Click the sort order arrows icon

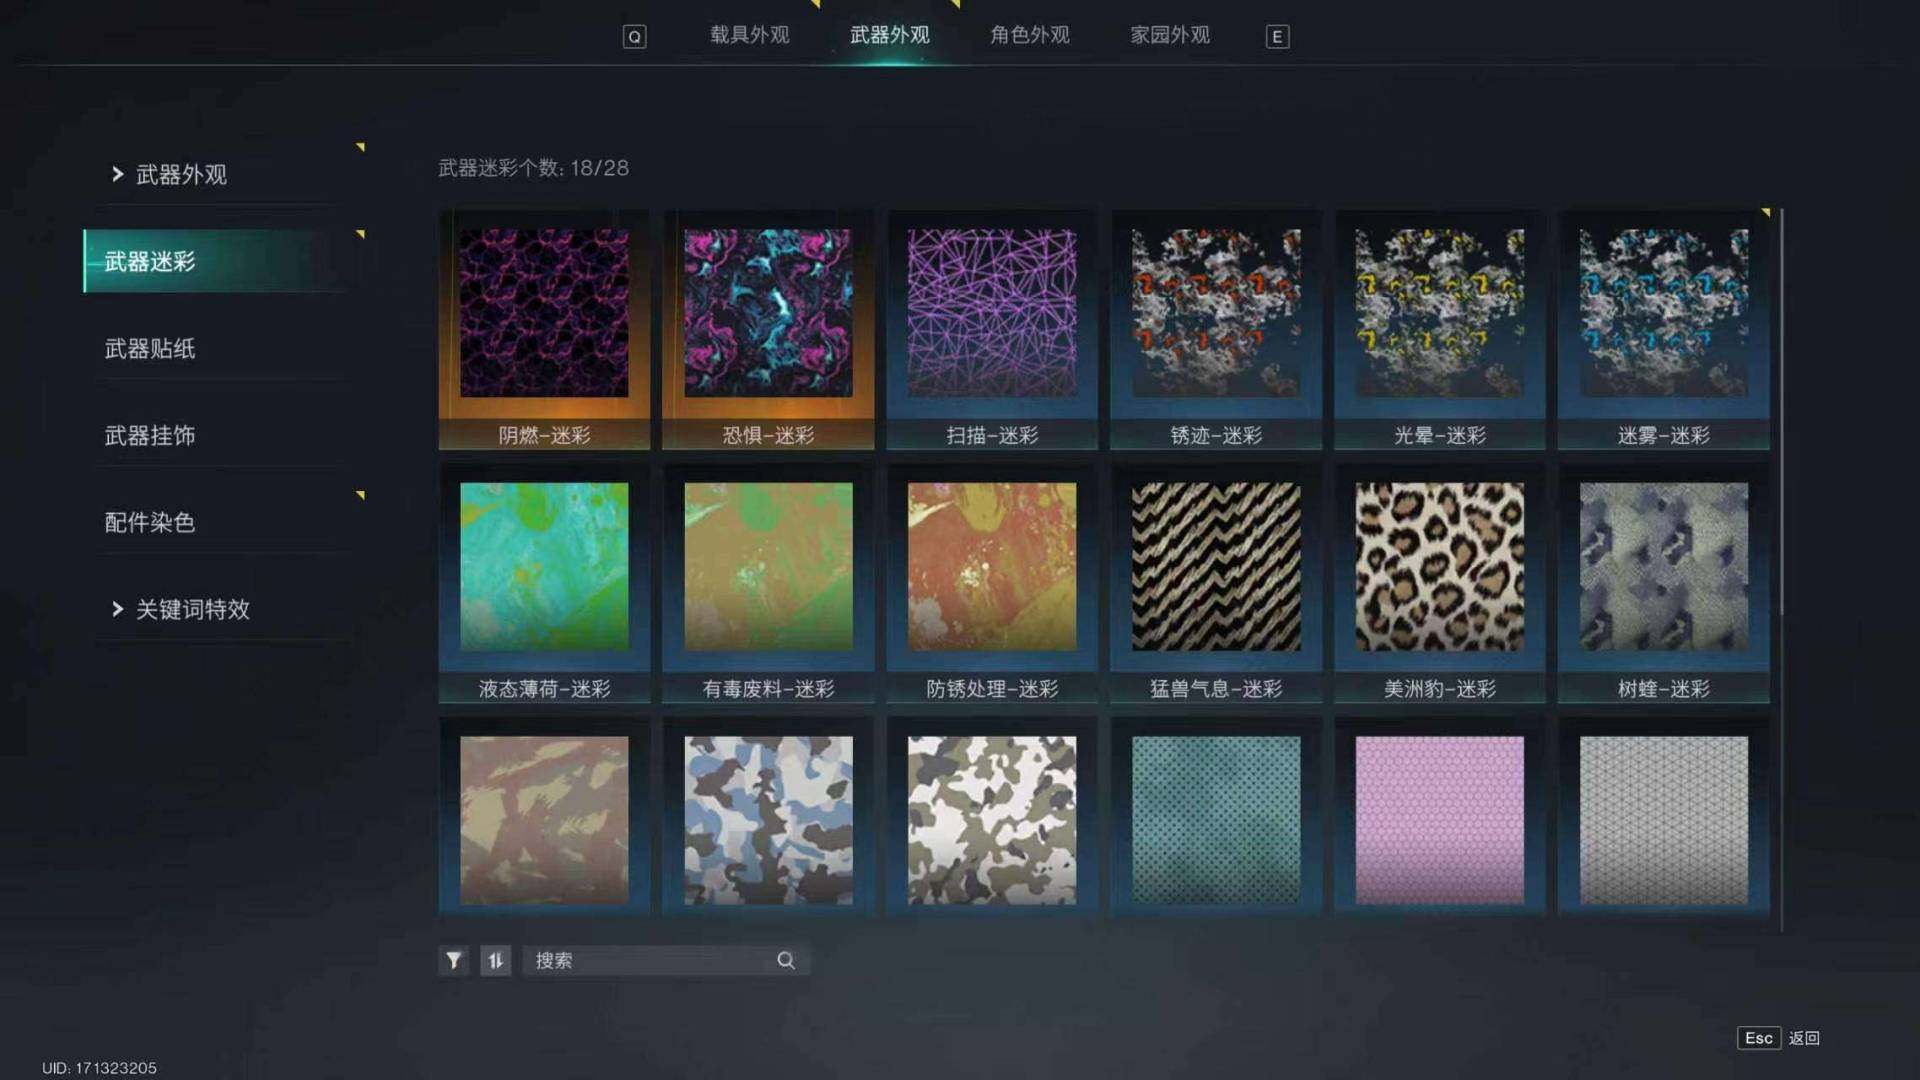[x=495, y=960]
